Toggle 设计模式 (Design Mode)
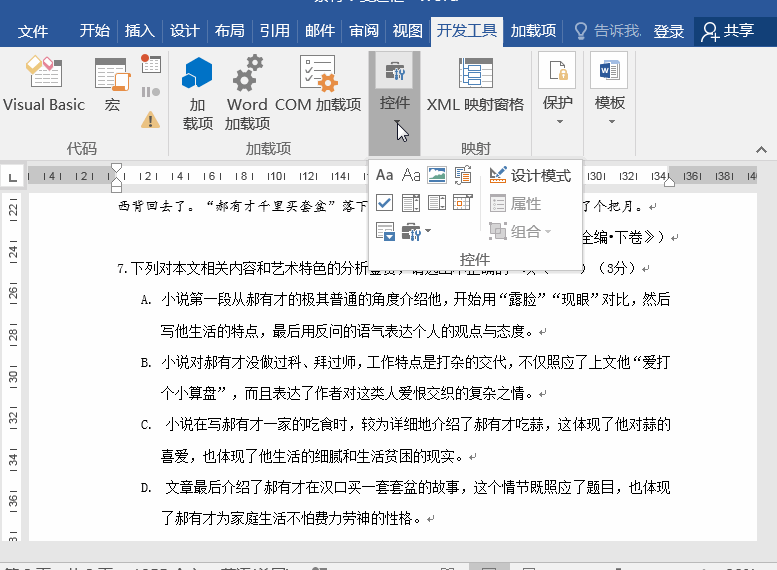 click(530, 175)
